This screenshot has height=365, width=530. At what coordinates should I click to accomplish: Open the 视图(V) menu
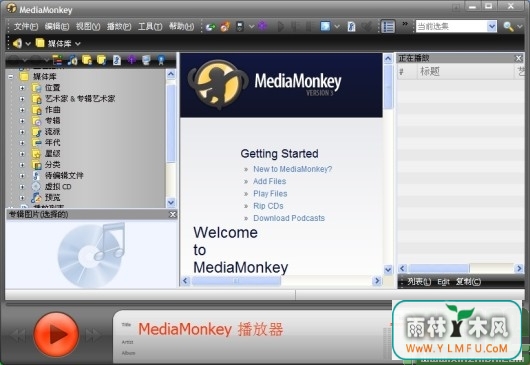point(88,26)
